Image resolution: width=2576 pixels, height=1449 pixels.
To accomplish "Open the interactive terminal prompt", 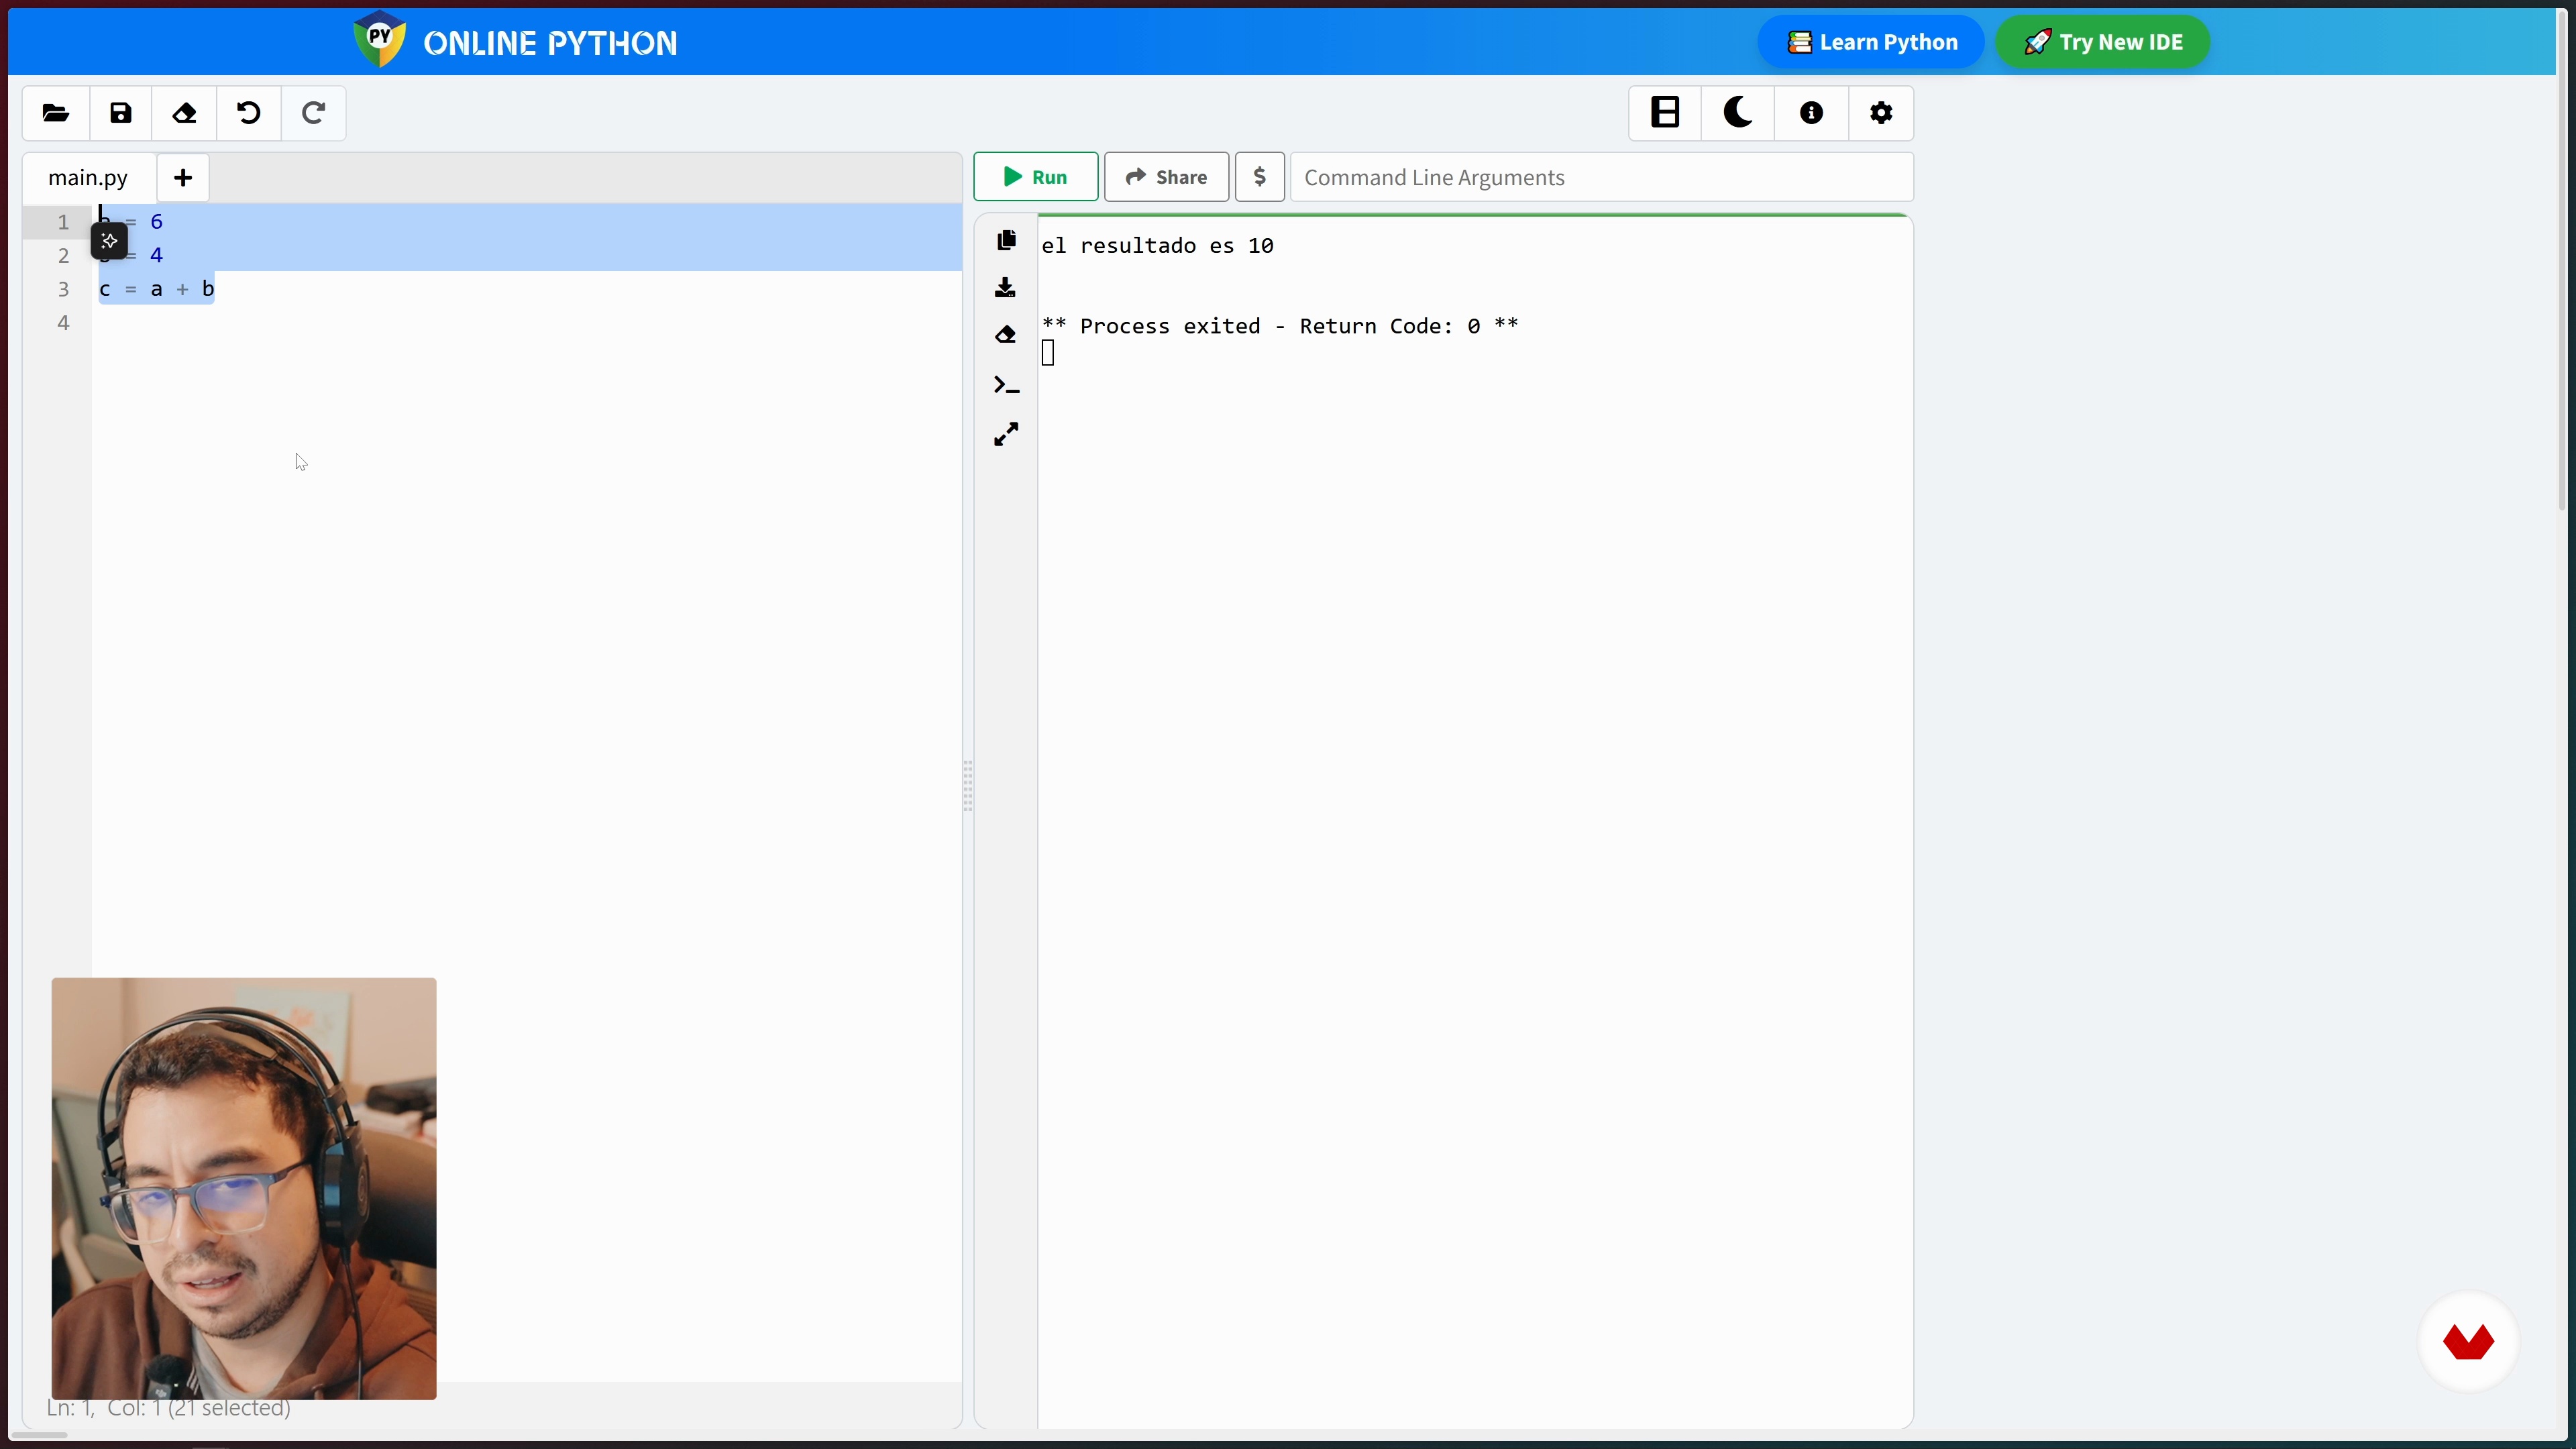I will pyautogui.click(x=1006, y=385).
